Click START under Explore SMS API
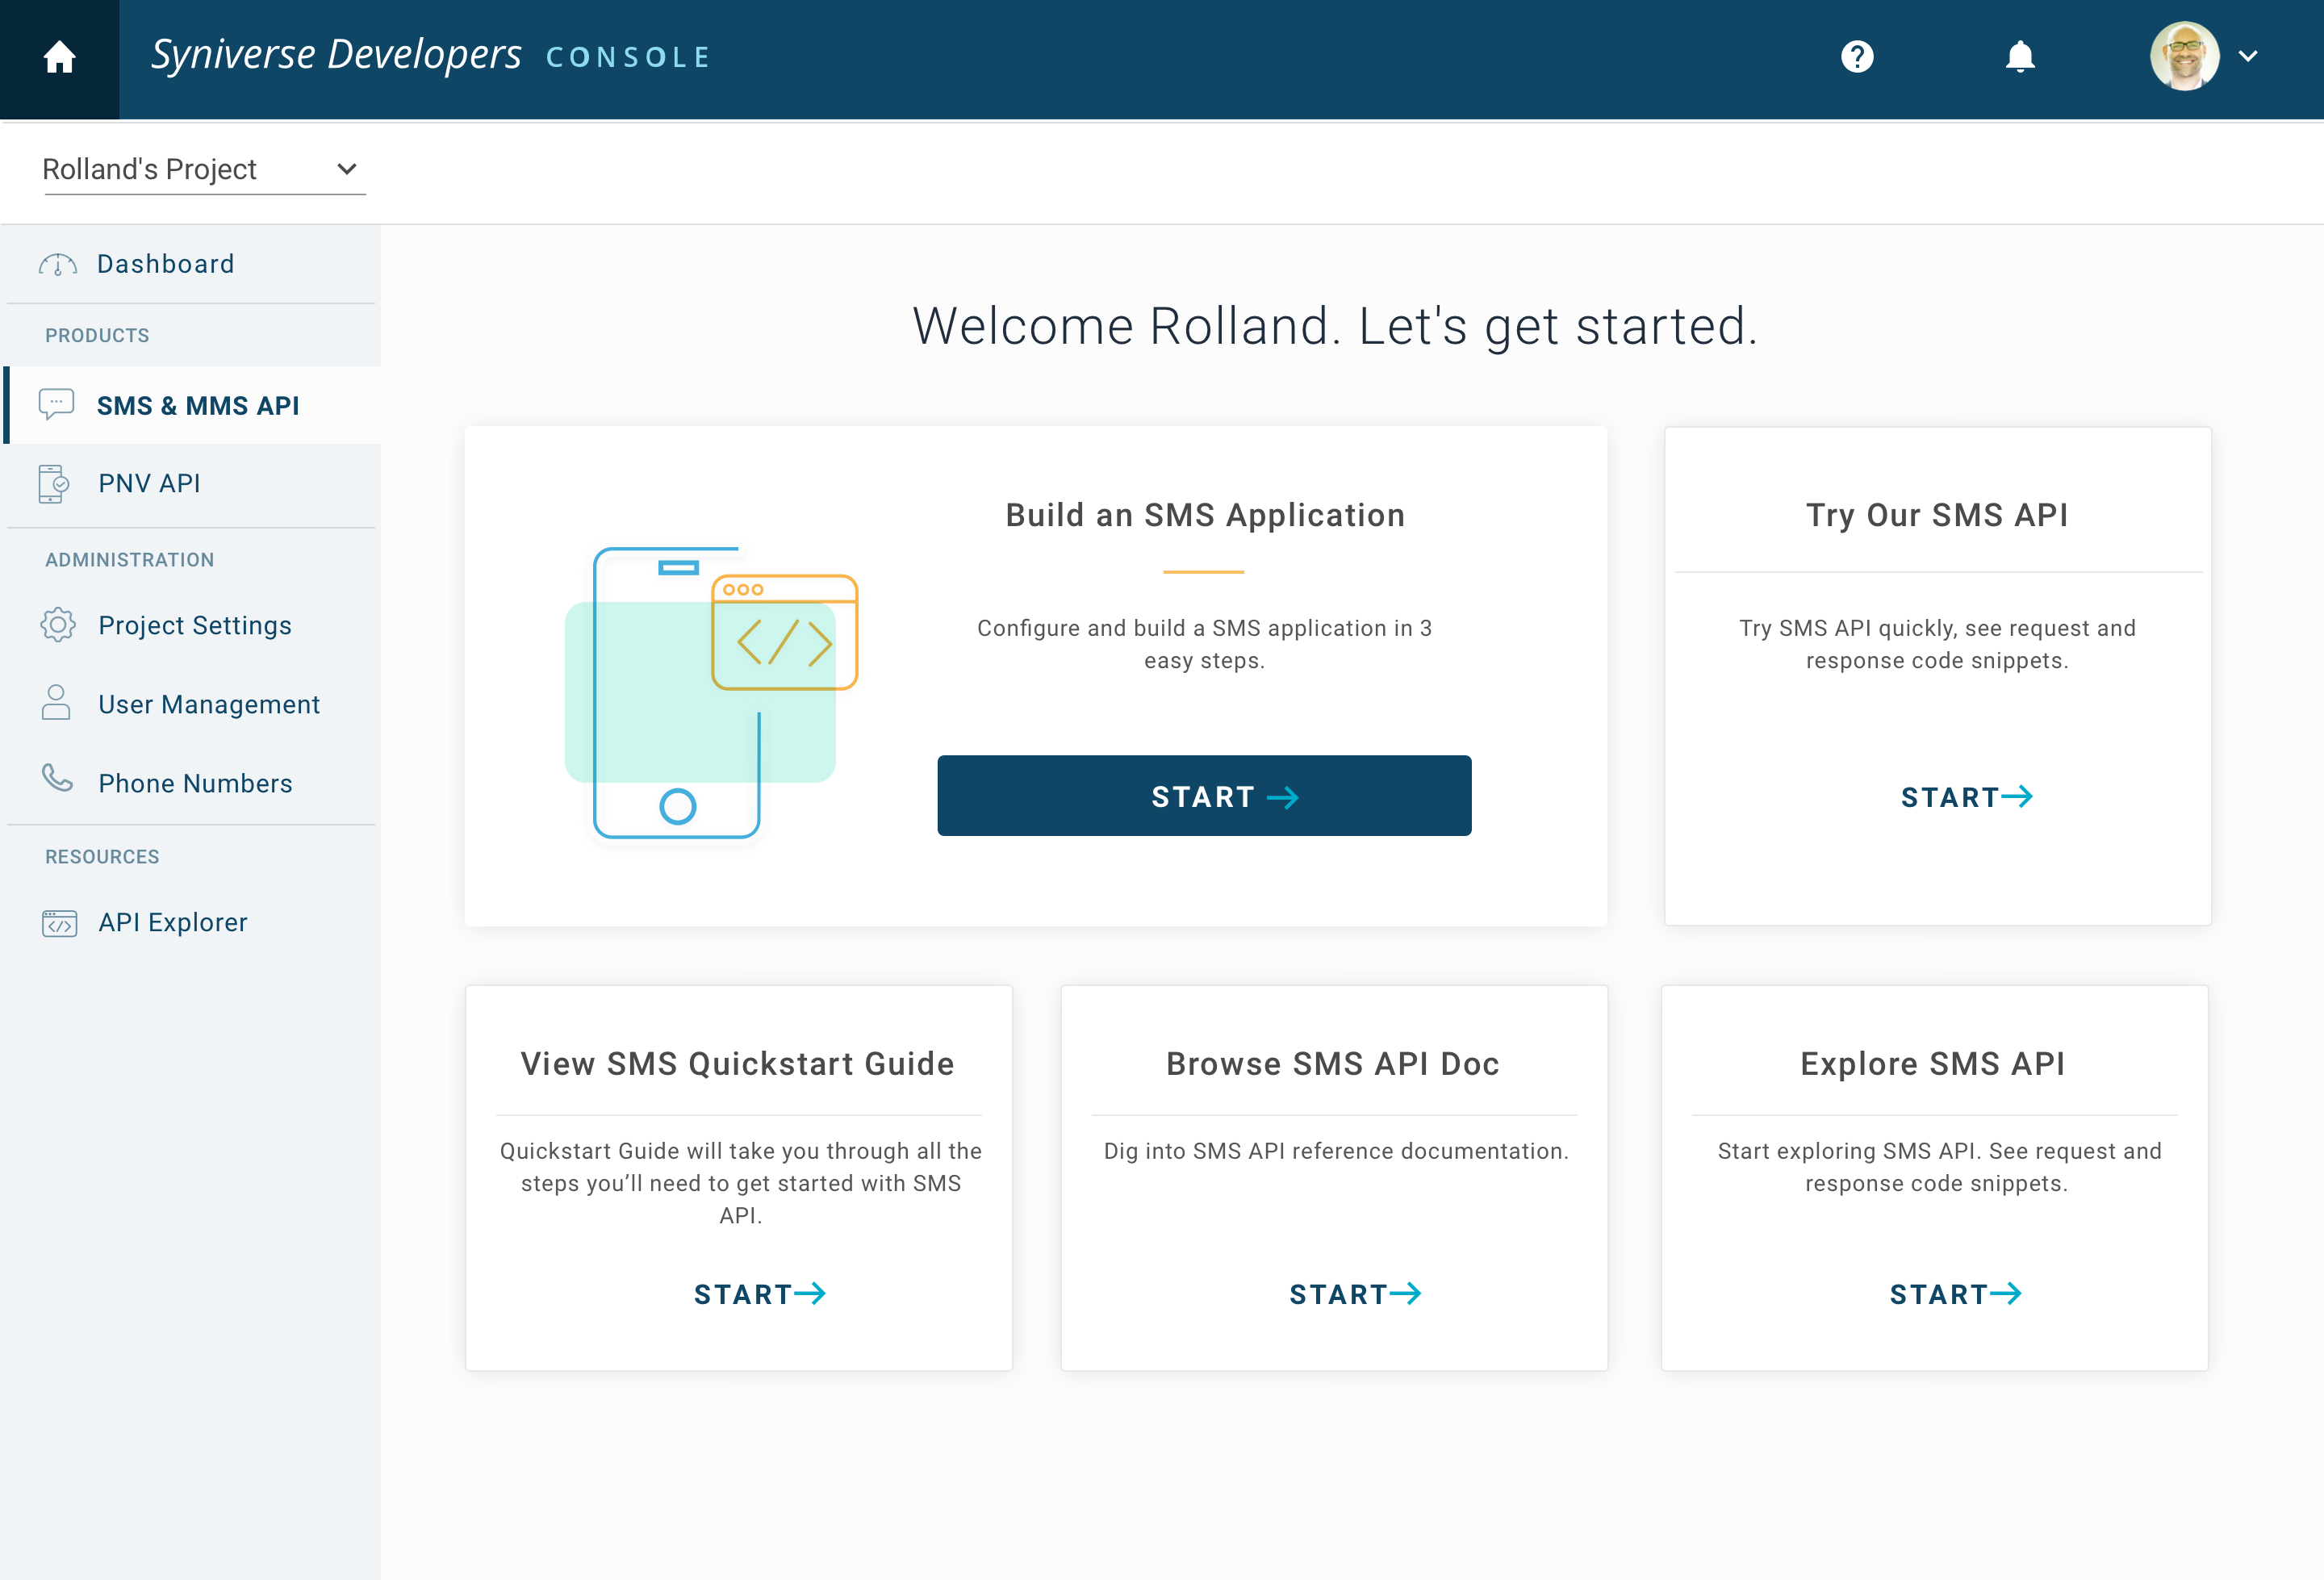This screenshot has height=1580, width=2324. click(x=1955, y=1294)
